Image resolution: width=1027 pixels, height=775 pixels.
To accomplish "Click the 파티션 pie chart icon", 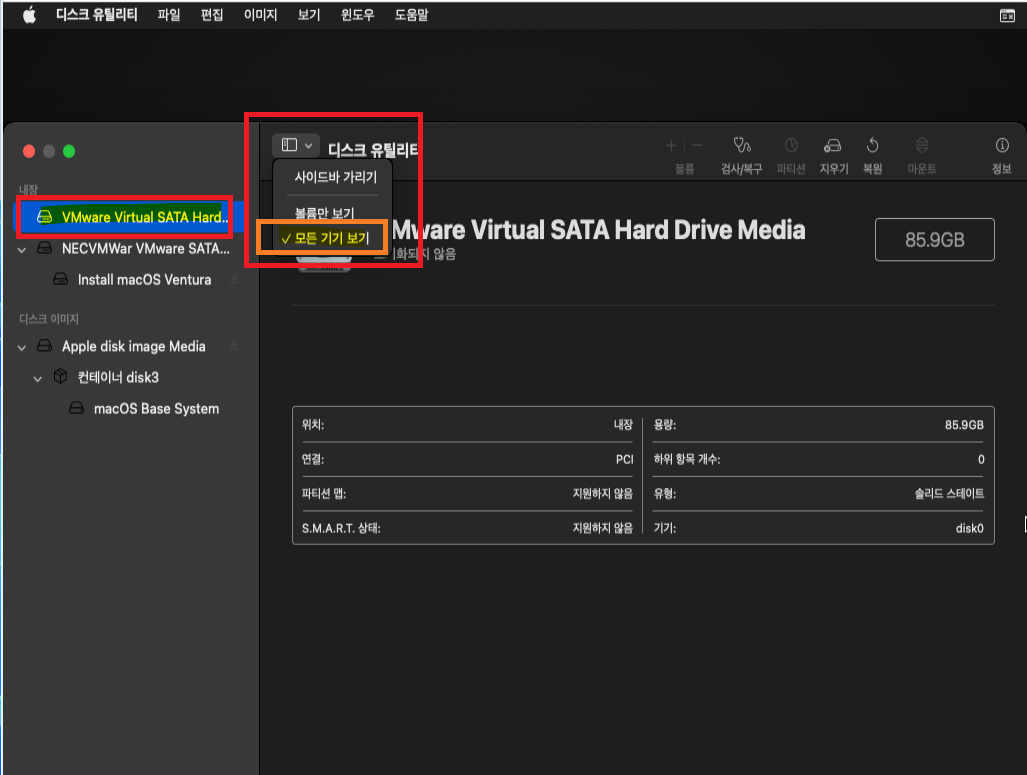I will 791,145.
